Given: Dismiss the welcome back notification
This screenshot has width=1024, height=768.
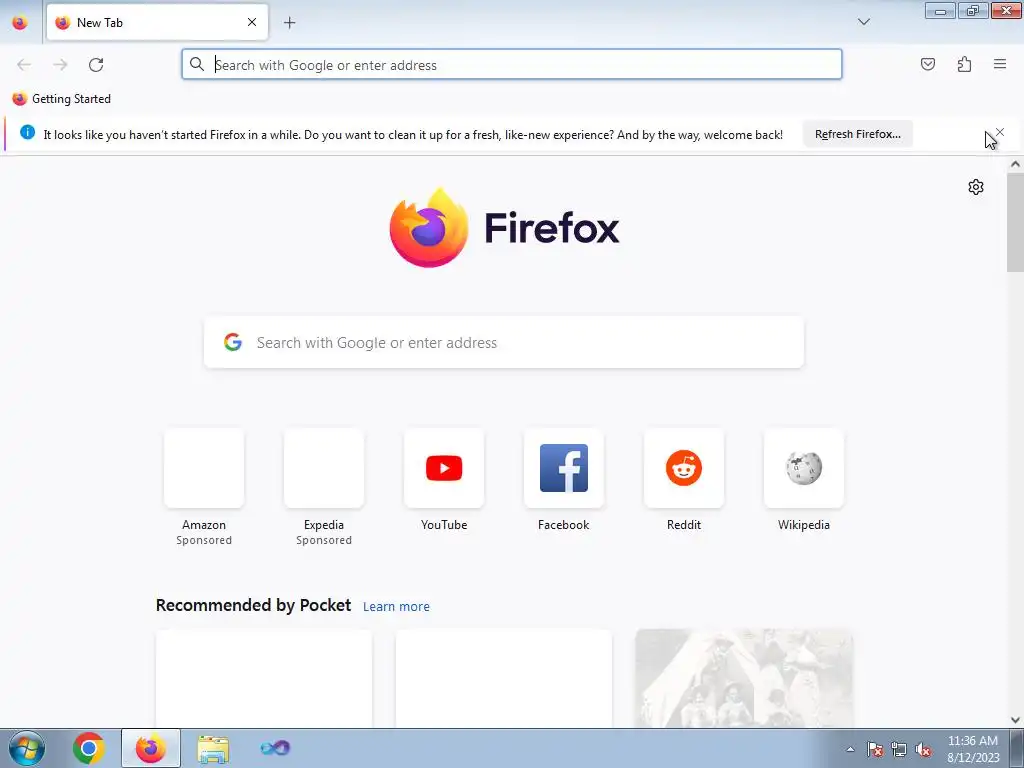Looking at the screenshot, I should [x=1000, y=133].
